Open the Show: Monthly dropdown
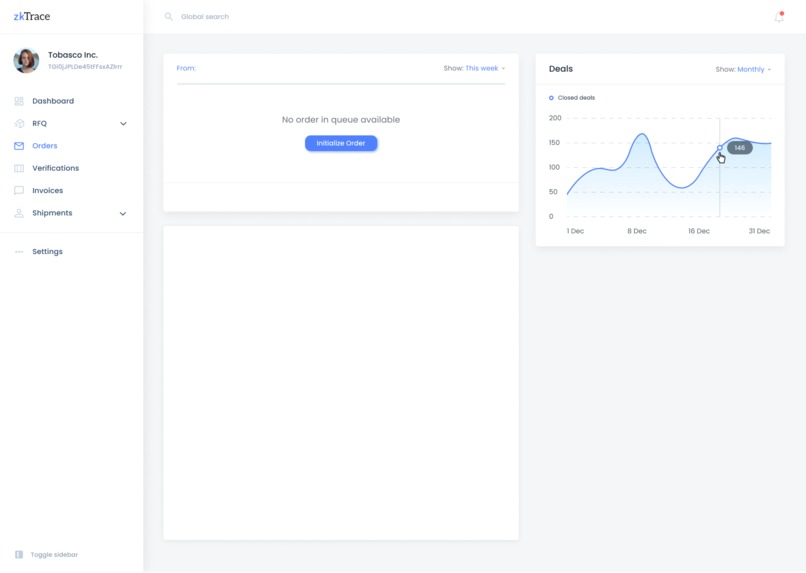The image size is (806, 573). [x=743, y=69]
